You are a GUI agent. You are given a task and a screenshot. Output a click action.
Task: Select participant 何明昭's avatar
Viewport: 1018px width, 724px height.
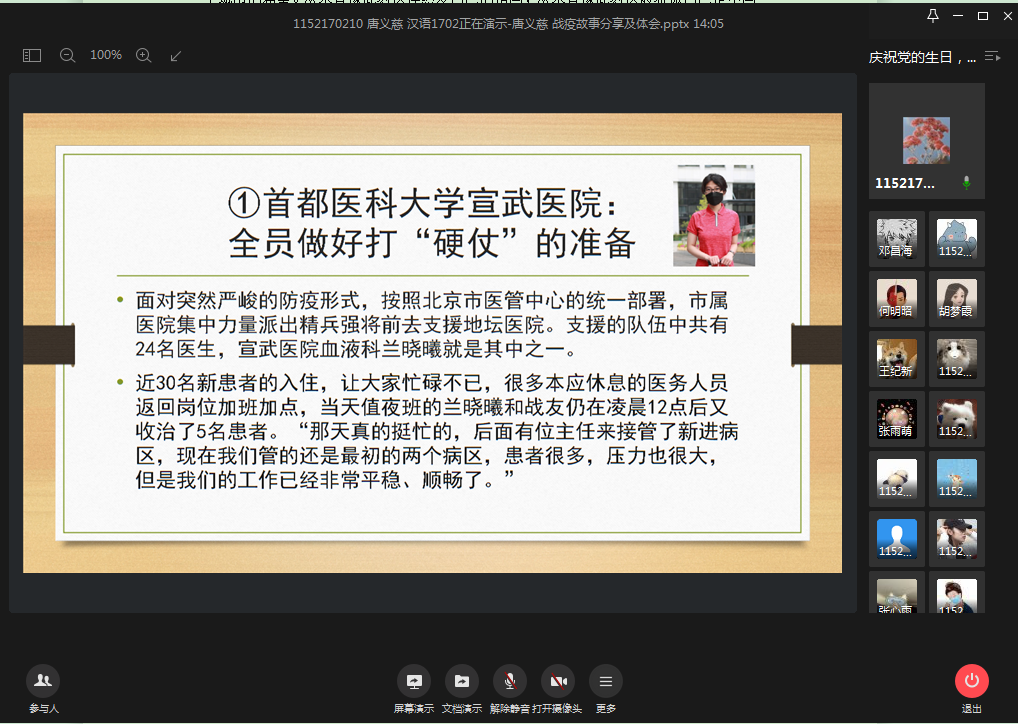pos(897,299)
